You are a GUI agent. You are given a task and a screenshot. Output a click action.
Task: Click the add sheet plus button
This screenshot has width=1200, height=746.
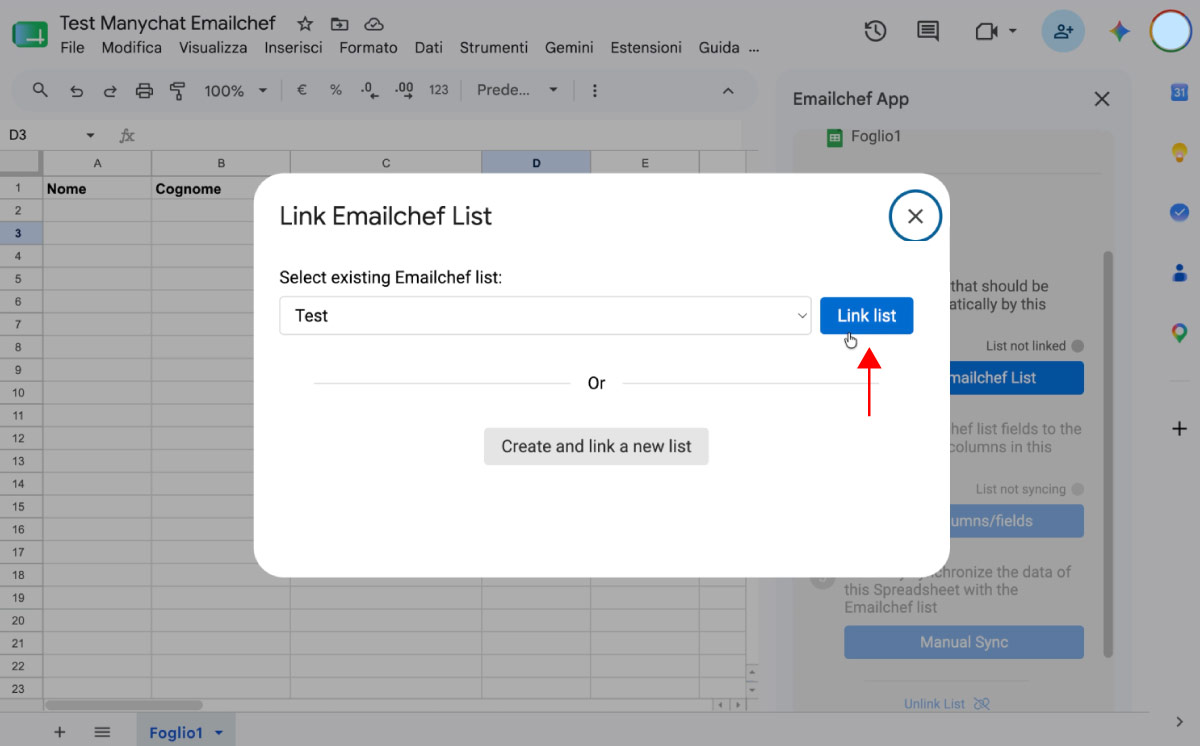click(60, 732)
